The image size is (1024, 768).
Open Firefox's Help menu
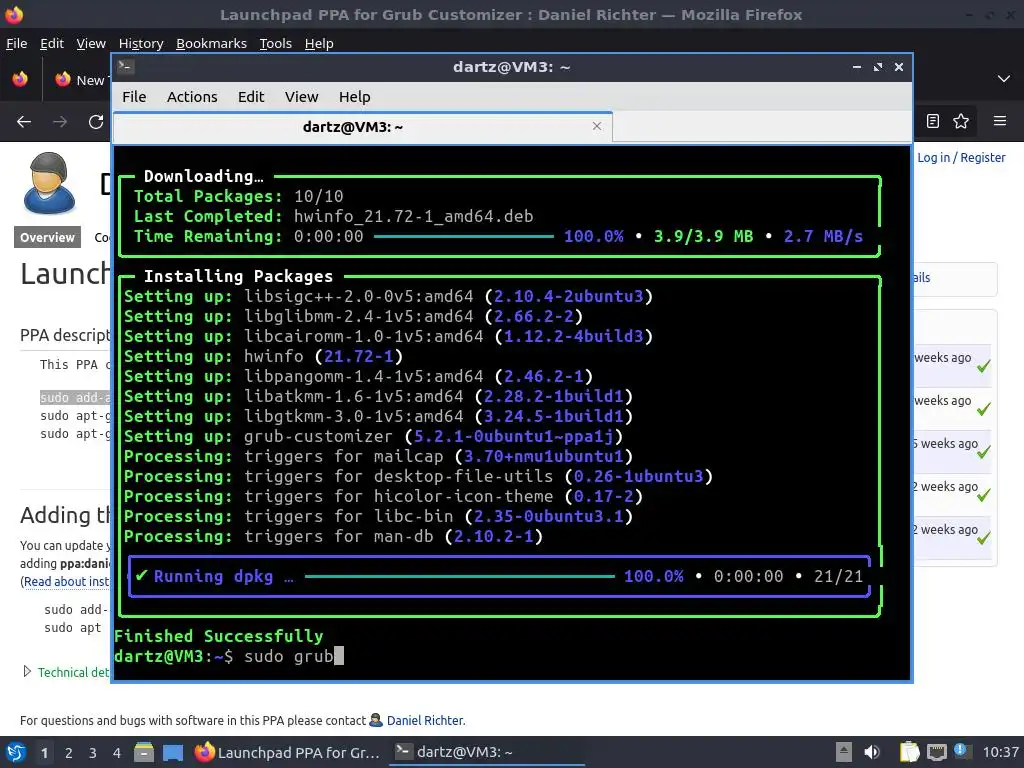pos(319,43)
